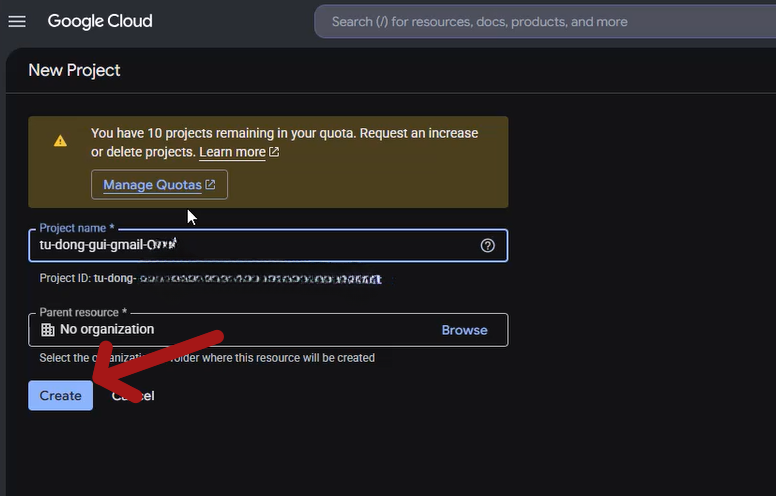The width and height of the screenshot is (776, 496).
Task: Click the Cancel button
Action: [133, 396]
